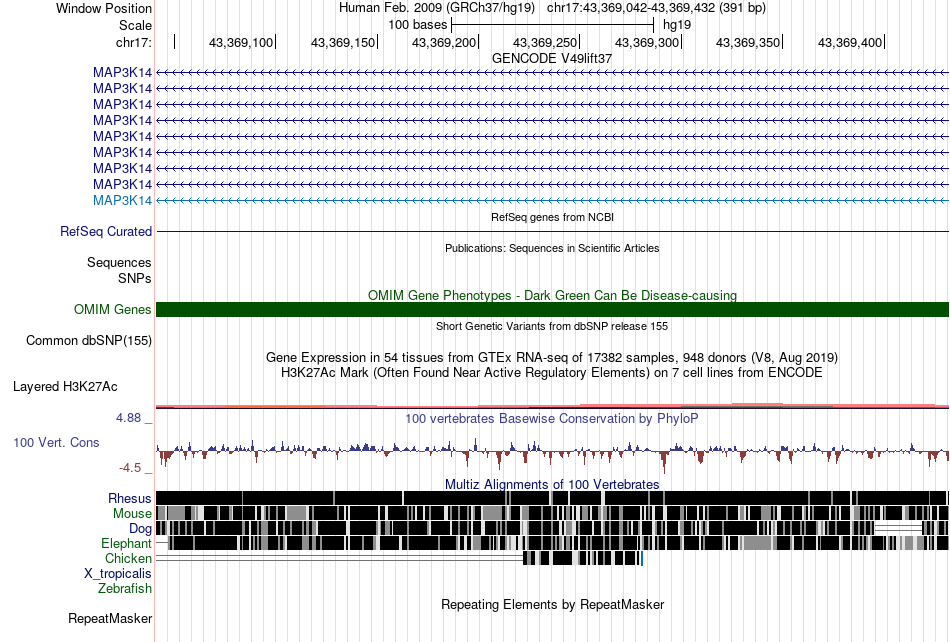The image size is (950, 642).
Task: Click the 43,369,300 ruler position
Action: (x=646, y=42)
